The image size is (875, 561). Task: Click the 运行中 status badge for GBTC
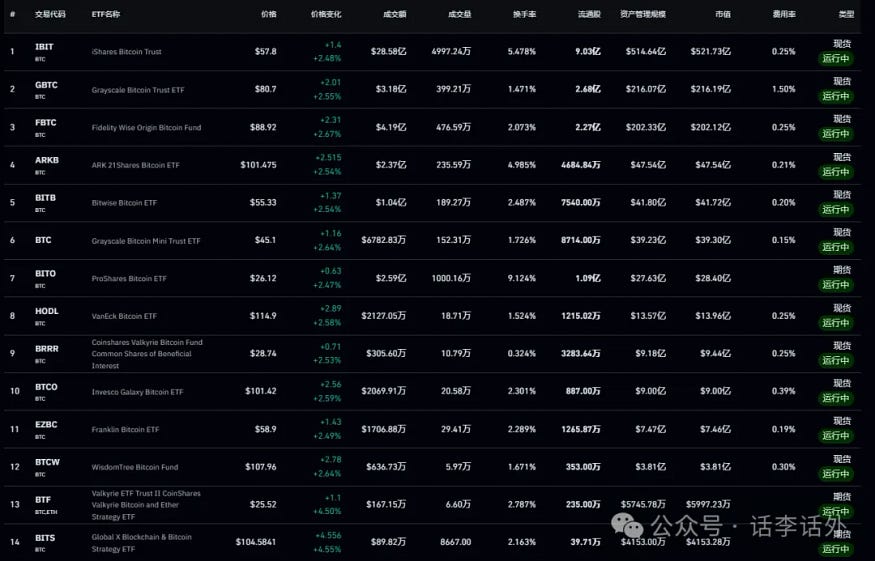835,96
